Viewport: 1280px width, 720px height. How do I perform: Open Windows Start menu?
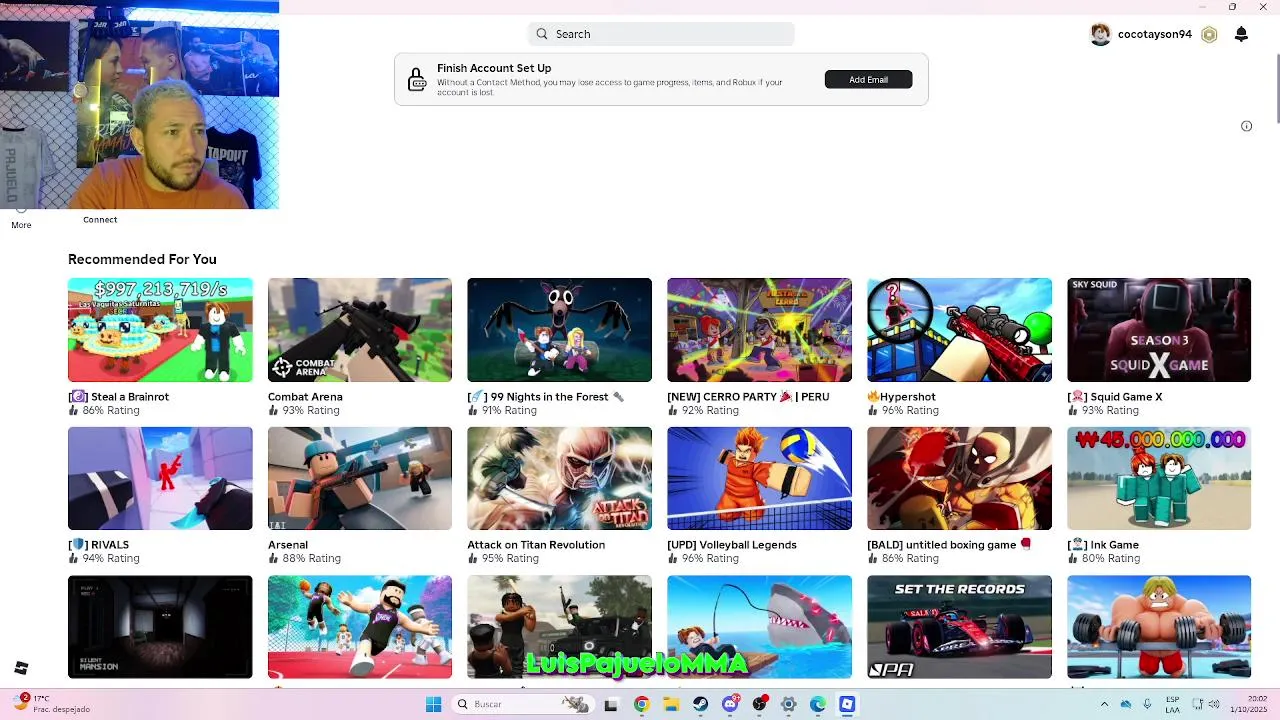433,705
